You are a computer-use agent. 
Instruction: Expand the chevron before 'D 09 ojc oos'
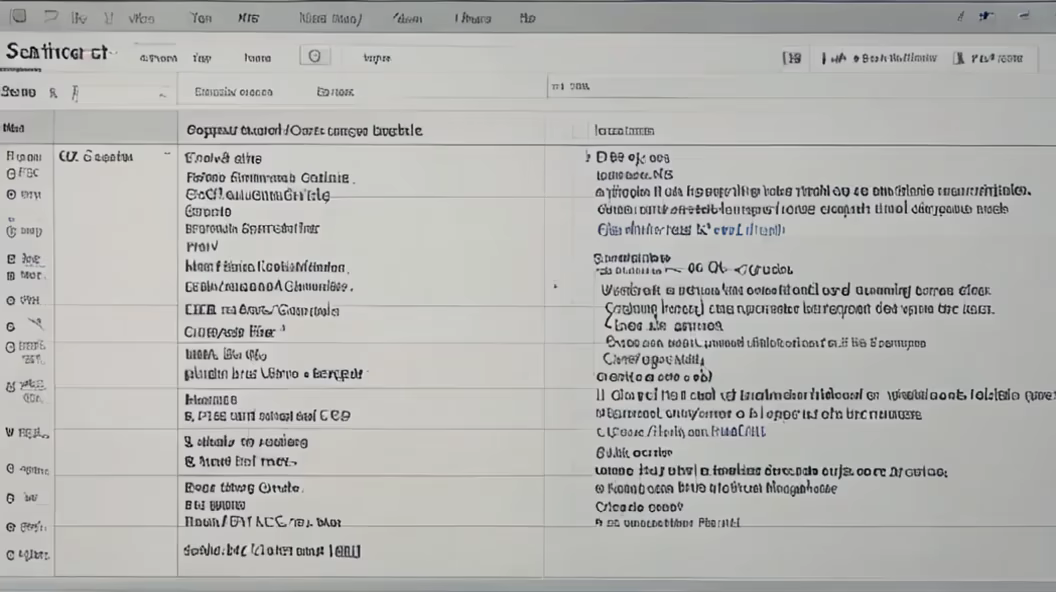(587, 157)
